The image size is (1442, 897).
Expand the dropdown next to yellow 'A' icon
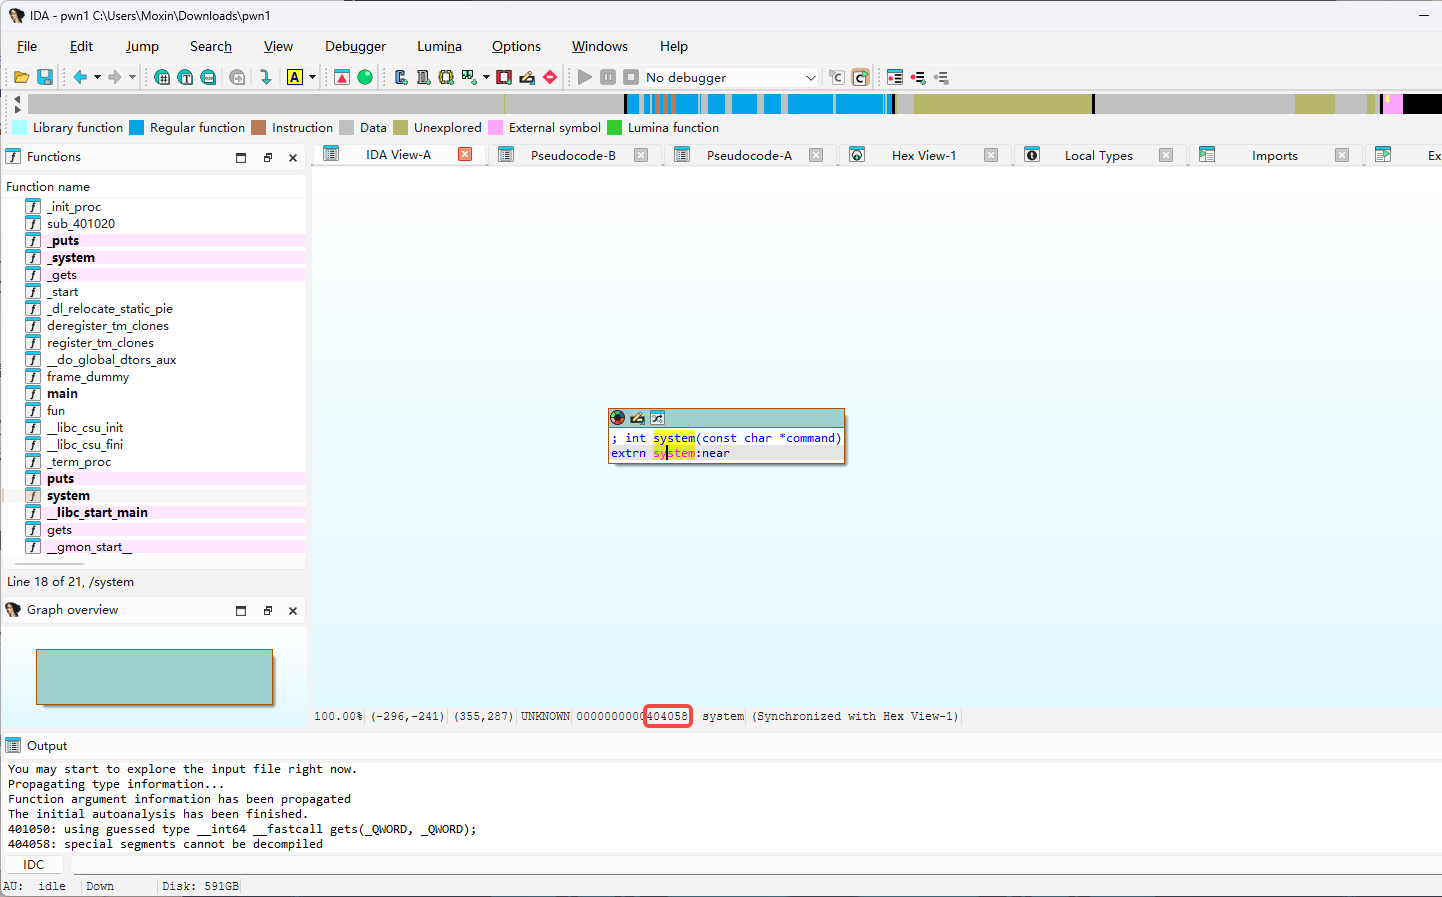coord(312,77)
